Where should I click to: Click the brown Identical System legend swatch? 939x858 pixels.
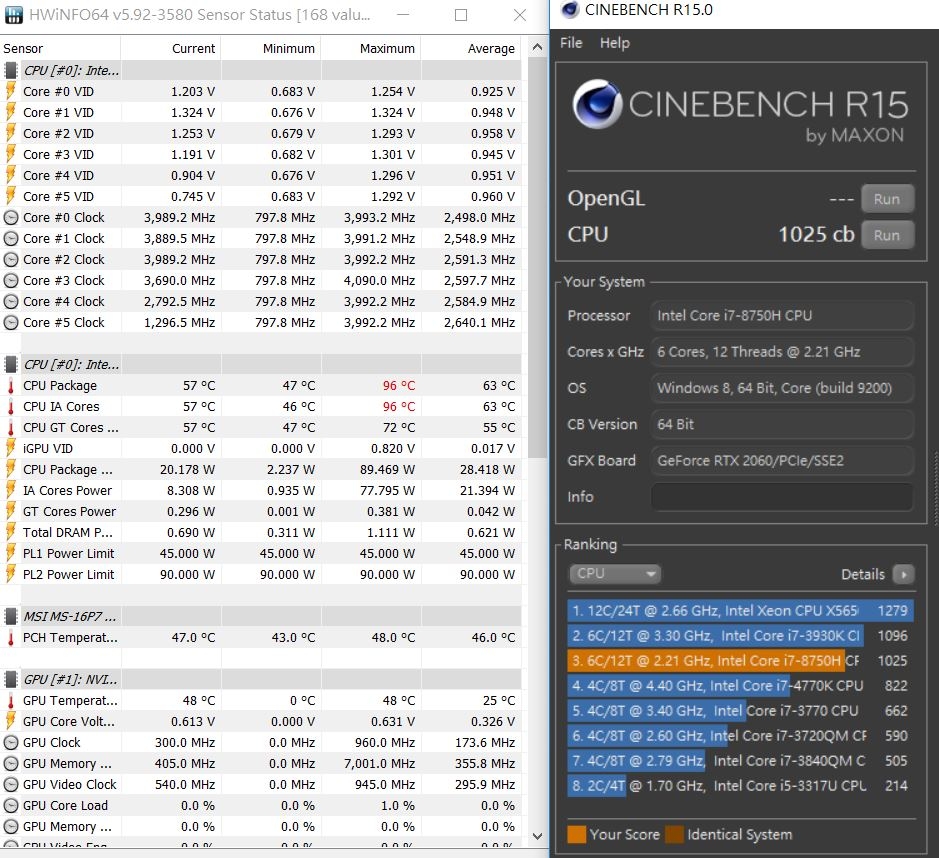coord(674,834)
